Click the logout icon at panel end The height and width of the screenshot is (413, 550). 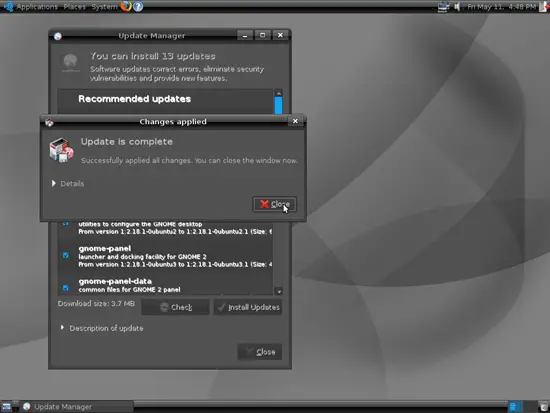[544, 7]
